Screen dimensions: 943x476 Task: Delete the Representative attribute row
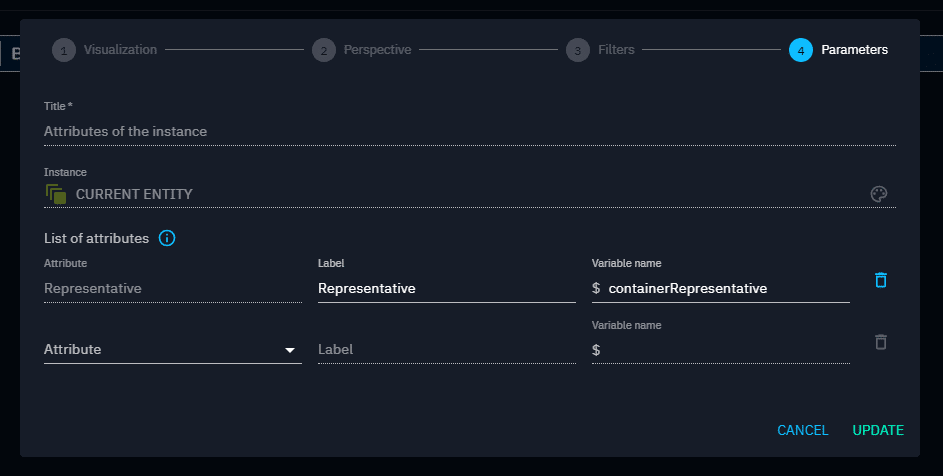[x=880, y=280]
